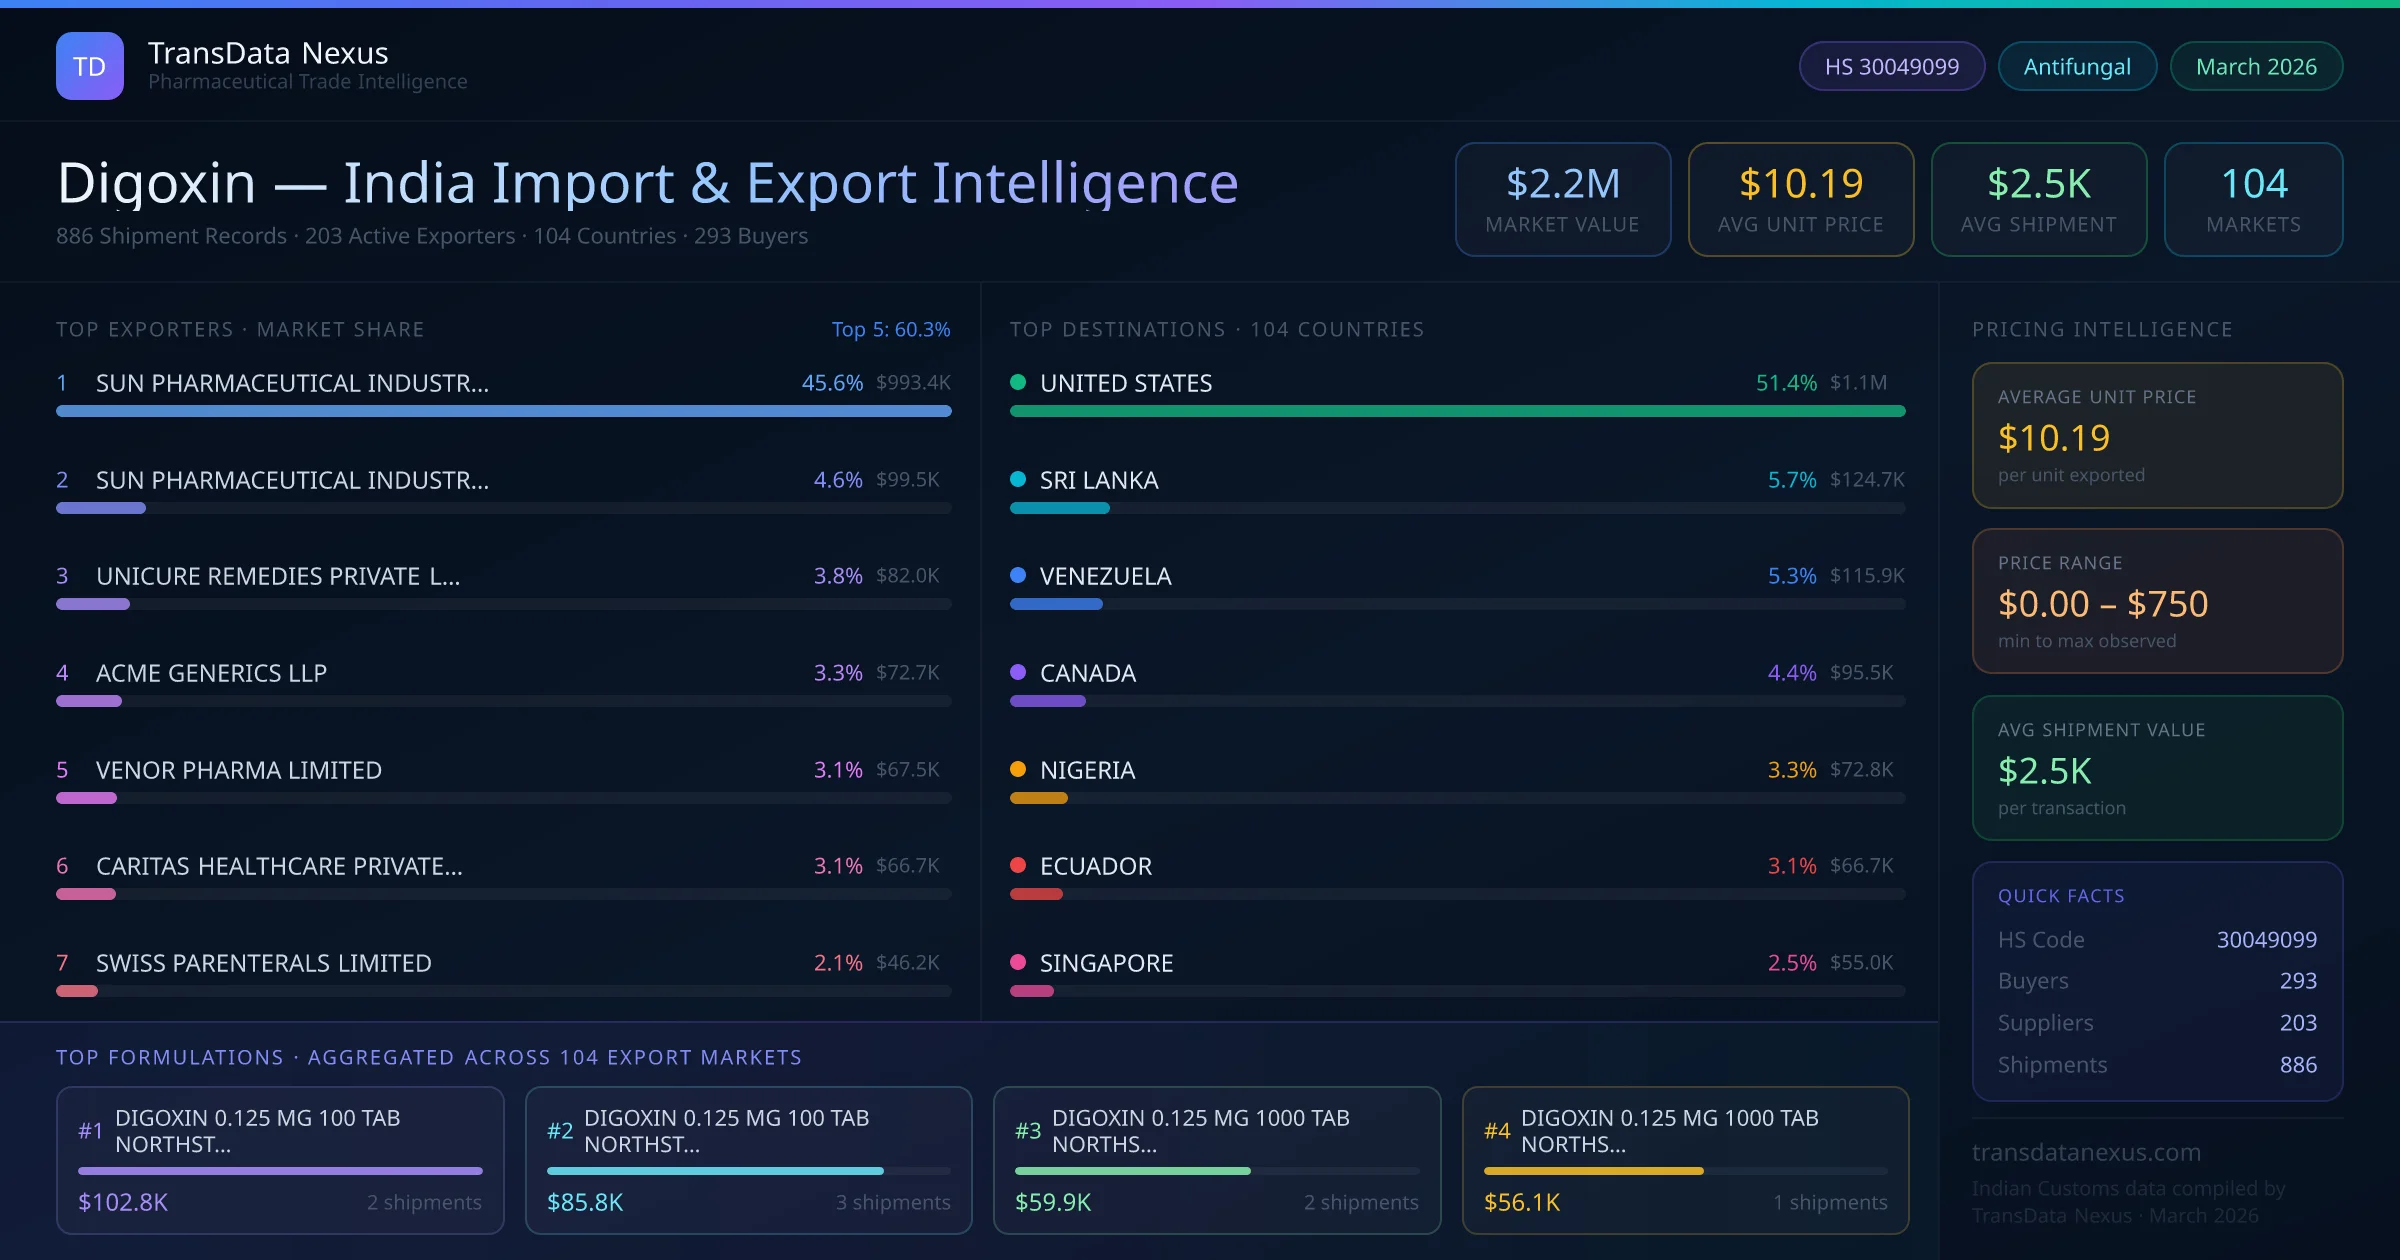
Task: Click the pink Singapore dot marker
Action: click(1018, 962)
